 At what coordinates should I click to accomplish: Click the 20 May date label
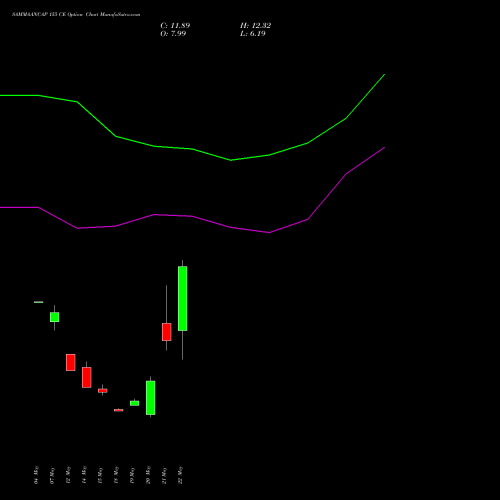[148, 475]
